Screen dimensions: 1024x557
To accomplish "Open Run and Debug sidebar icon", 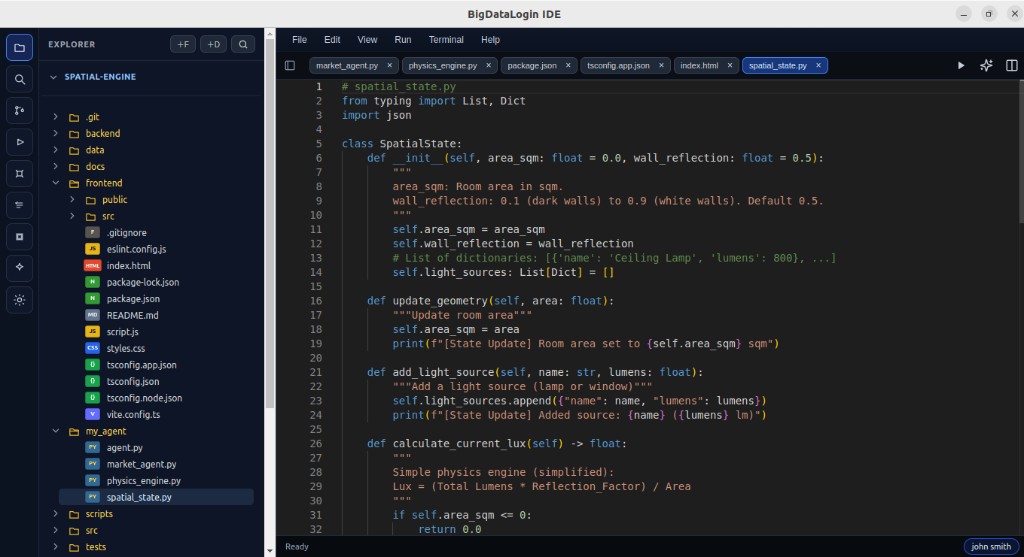I will 20,142.
